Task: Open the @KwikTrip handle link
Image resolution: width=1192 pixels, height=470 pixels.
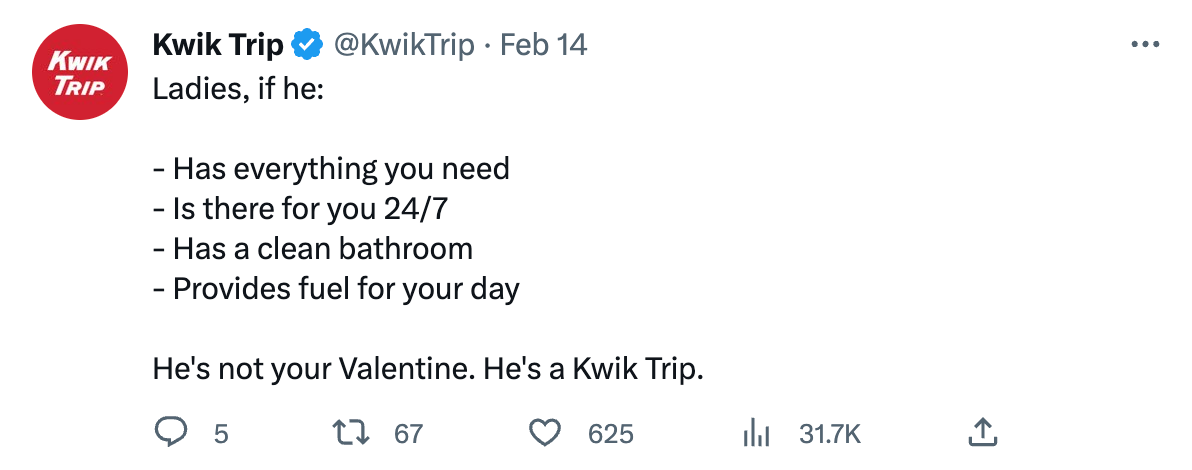Action: coord(402,45)
